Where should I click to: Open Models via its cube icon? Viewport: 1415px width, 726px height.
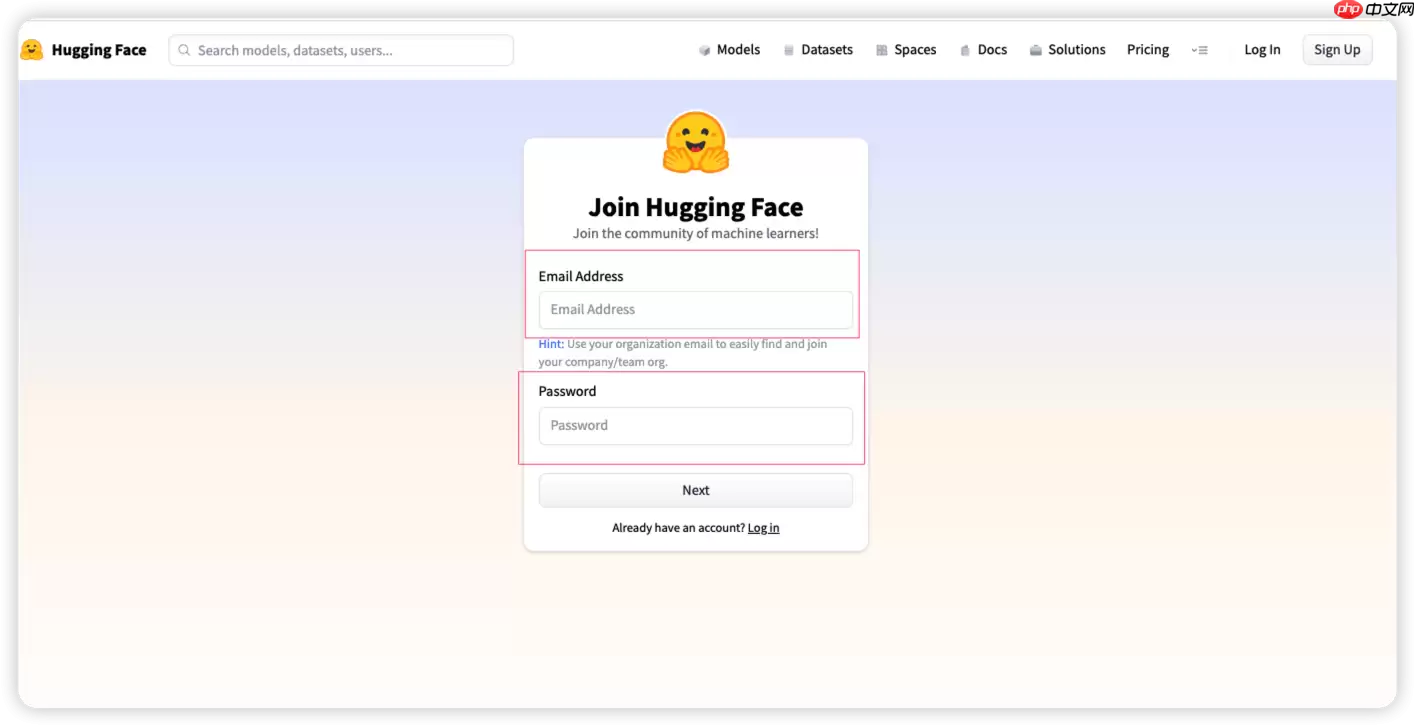pos(705,50)
